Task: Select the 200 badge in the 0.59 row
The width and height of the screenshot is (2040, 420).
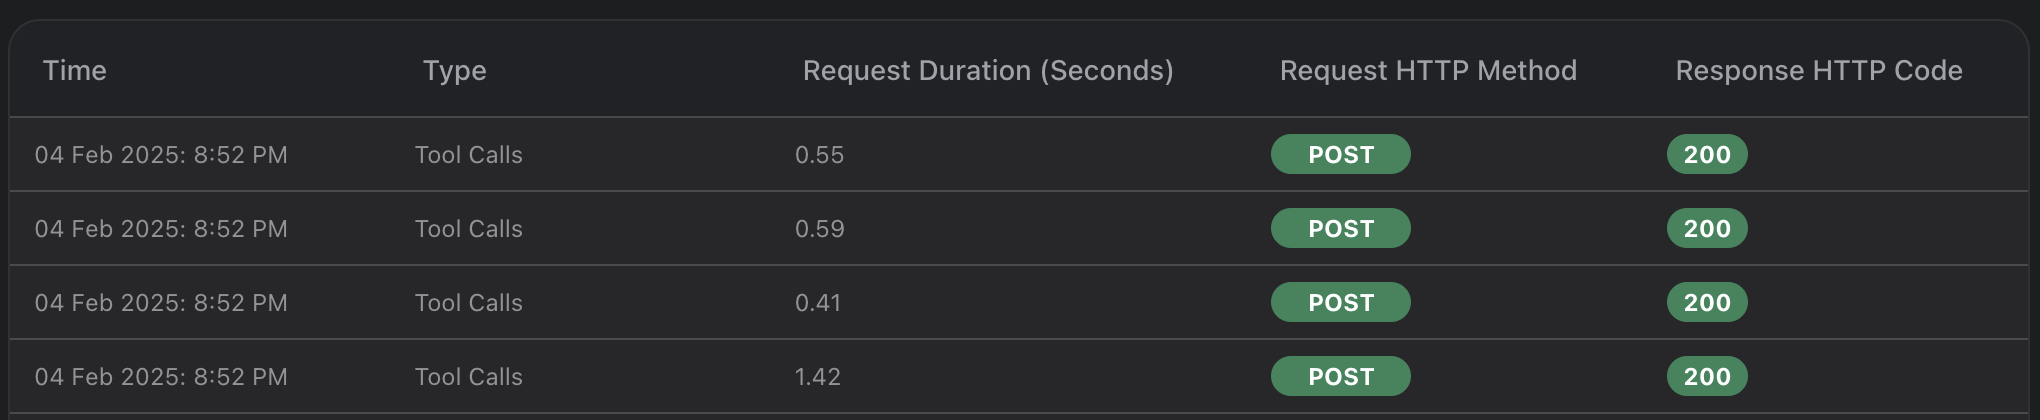Action: click(x=1707, y=228)
